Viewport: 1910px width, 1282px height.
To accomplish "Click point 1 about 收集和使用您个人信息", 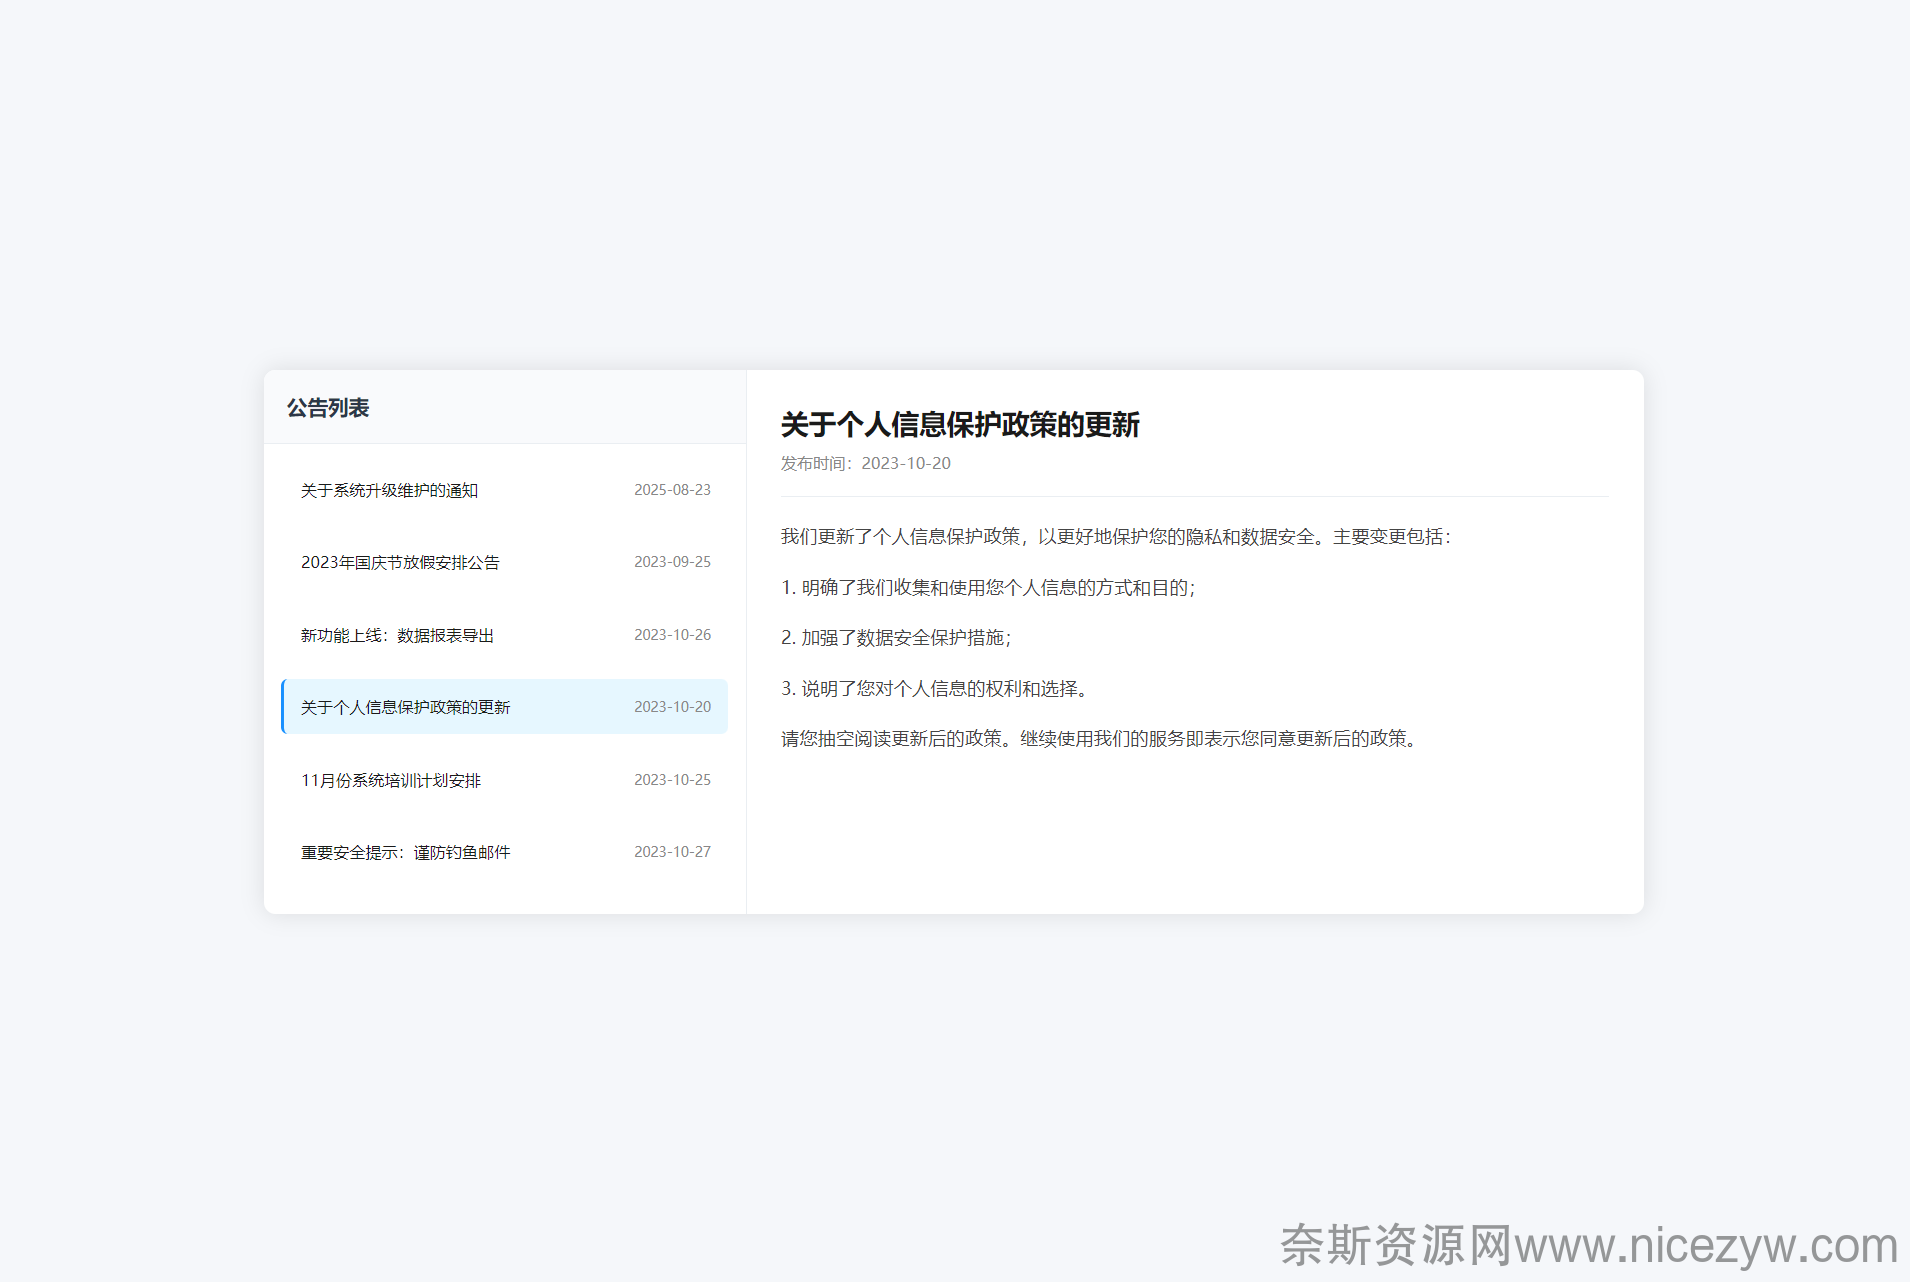I will [988, 588].
